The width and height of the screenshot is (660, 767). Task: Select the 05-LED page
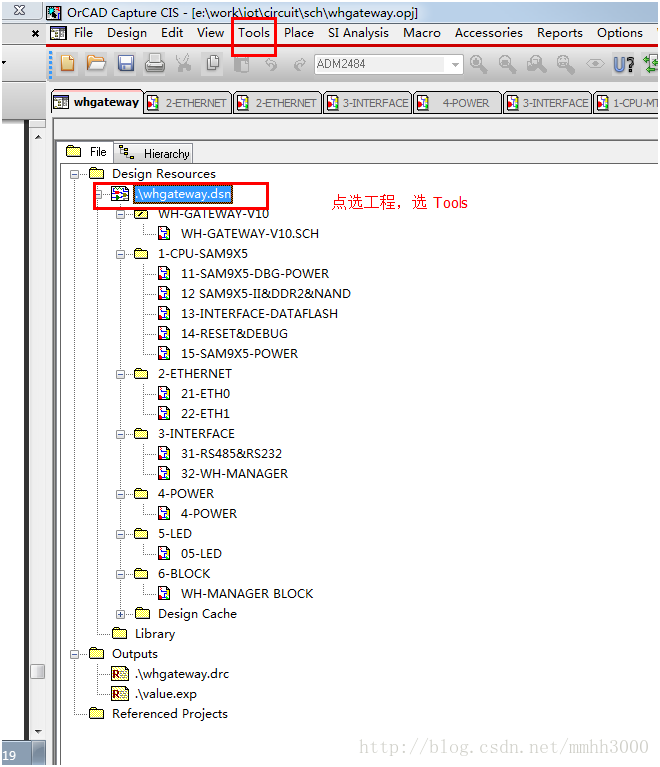point(201,554)
